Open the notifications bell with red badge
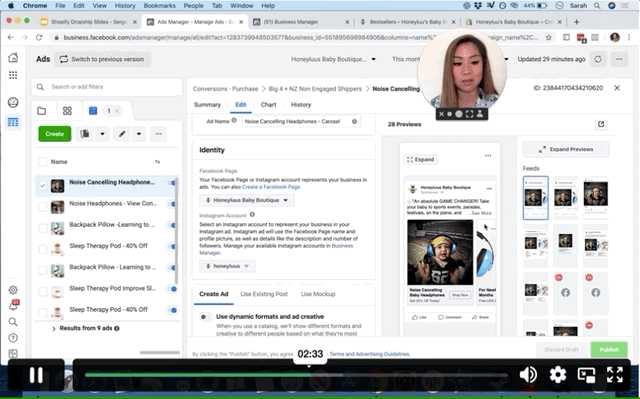The height and width of the screenshot is (399, 640). tap(13, 306)
